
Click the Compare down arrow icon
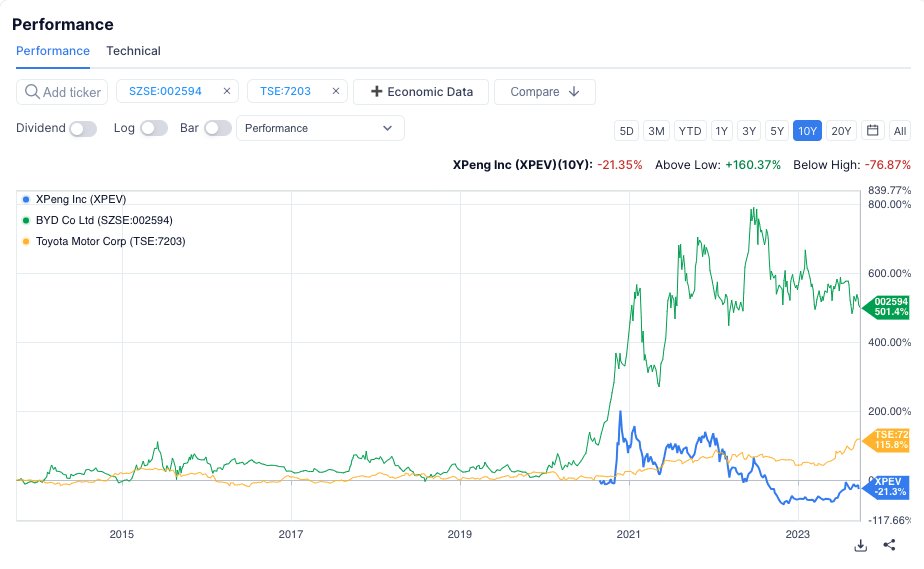click(x=574, y=92)
